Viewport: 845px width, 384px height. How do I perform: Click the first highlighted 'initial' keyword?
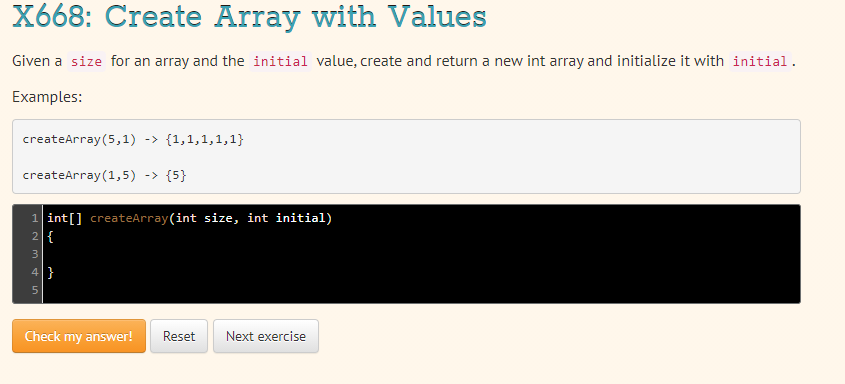point(280,61)
